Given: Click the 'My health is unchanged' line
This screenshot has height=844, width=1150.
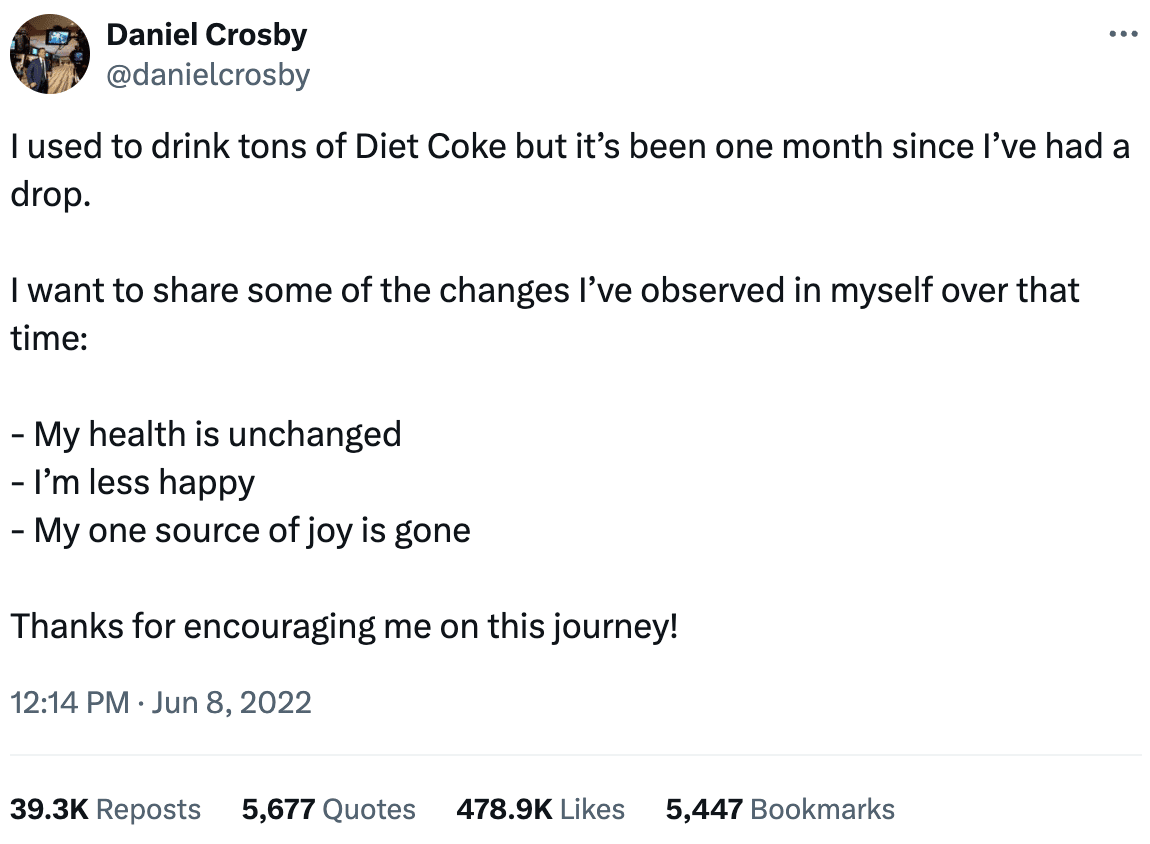Looking at the screenshot, I should [206, 434].
